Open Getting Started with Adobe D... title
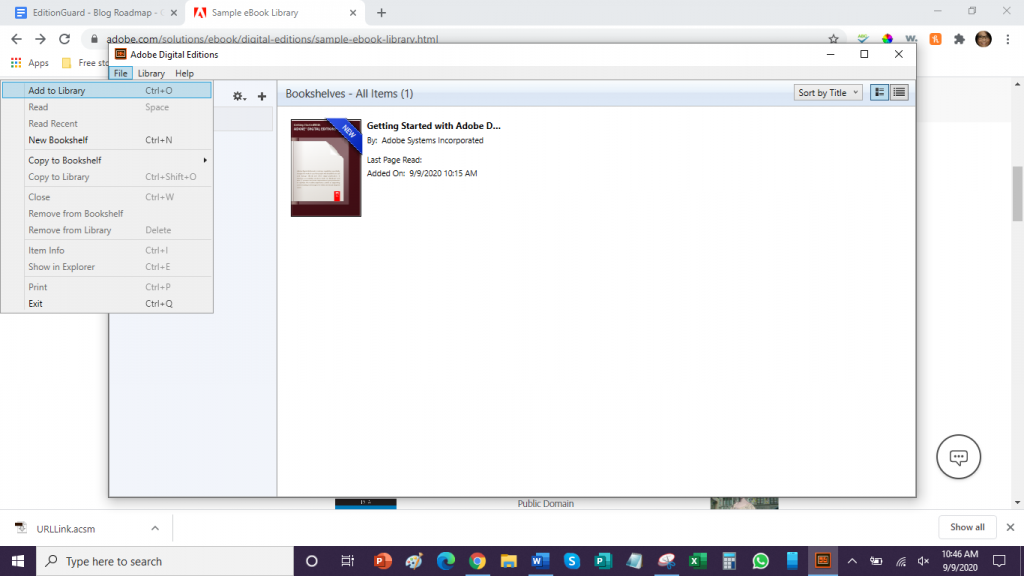The image size is (1024, 576). [x=434, y=125]
